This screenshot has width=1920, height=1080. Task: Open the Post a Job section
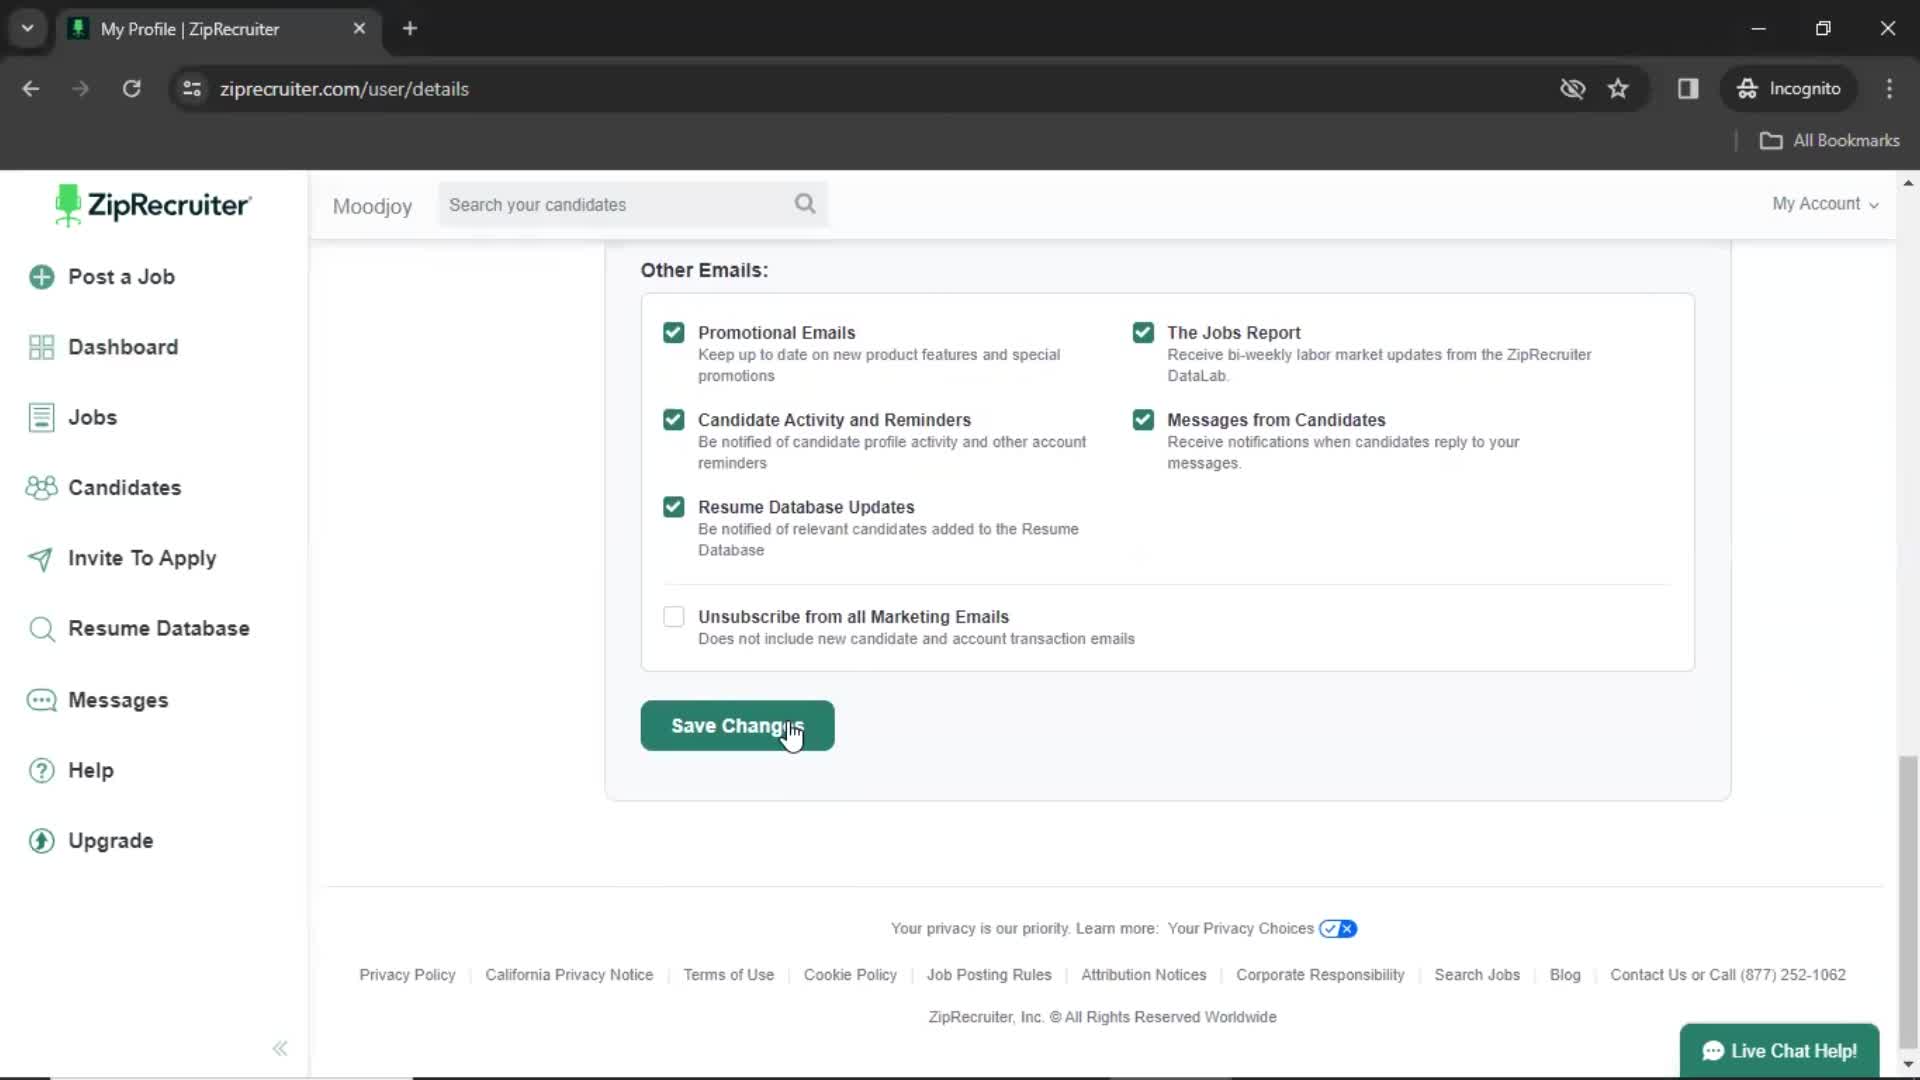pos(120,277)
